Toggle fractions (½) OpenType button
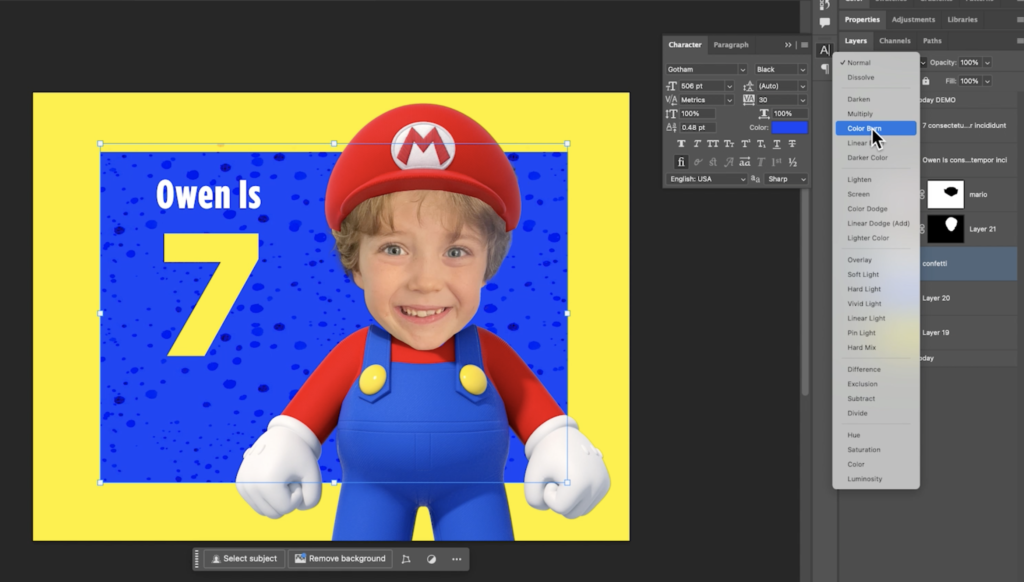This screenshot has height=582, width=1024. (793, 162)
